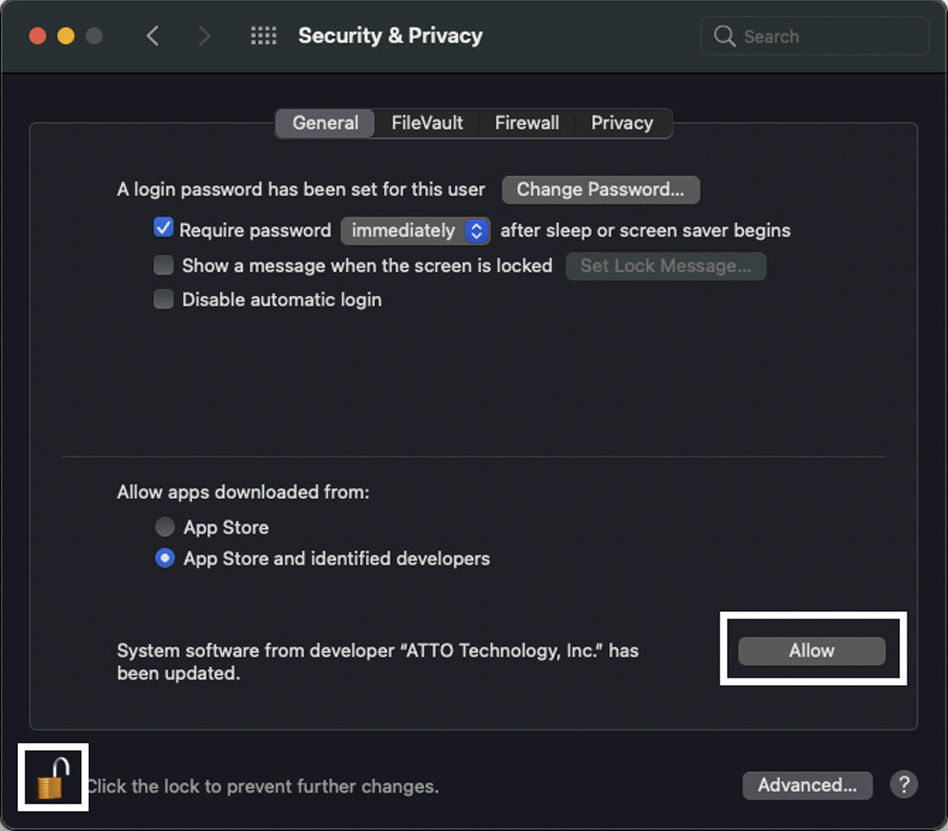
Task: Switch to the General tab
Action: pos(325,123)
